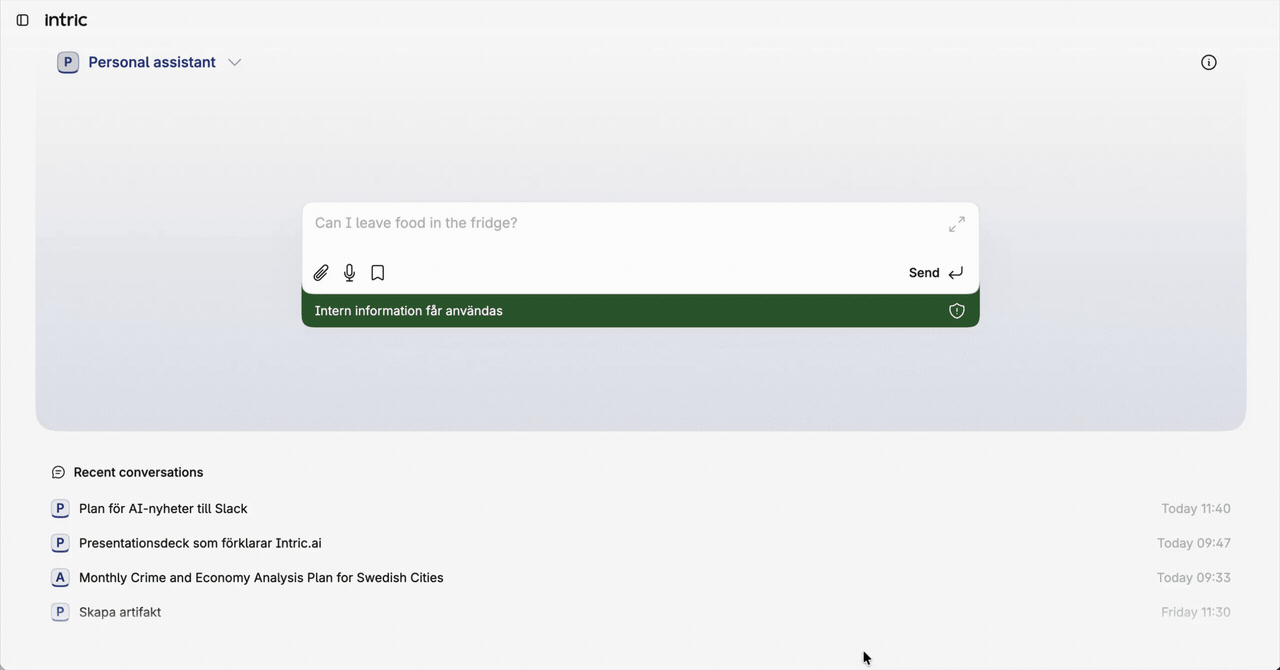Select the Personal assistant title
The height and width of the screenshot is (670, 1280).
152,62
